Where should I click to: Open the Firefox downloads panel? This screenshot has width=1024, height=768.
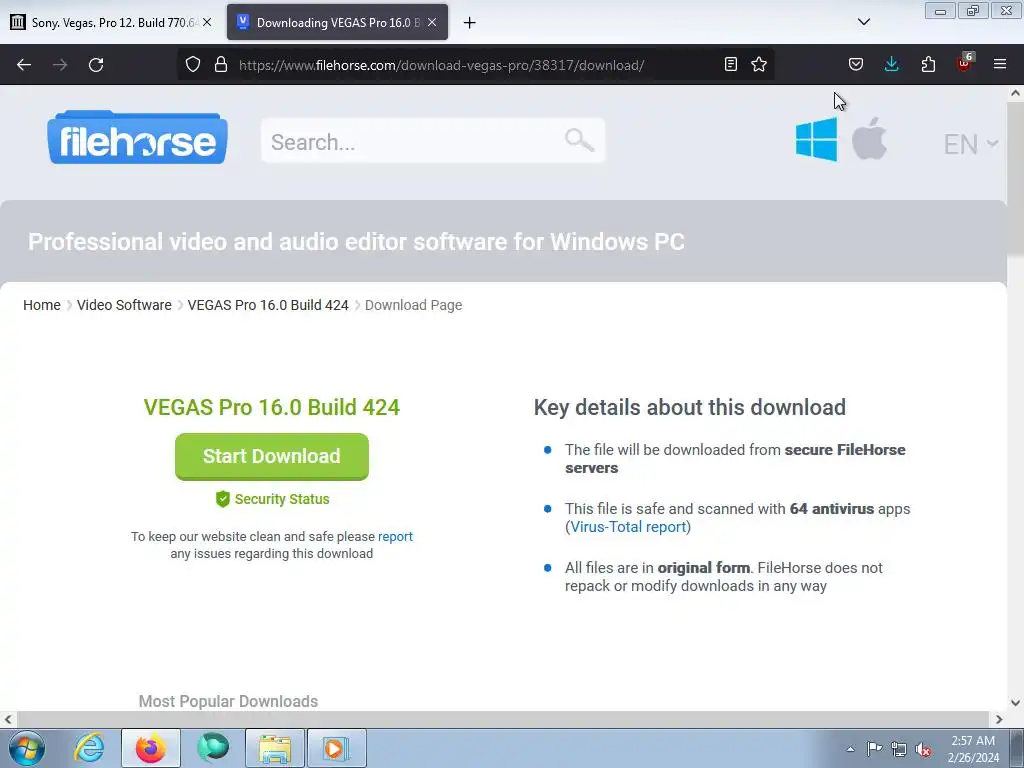point(891,64)
